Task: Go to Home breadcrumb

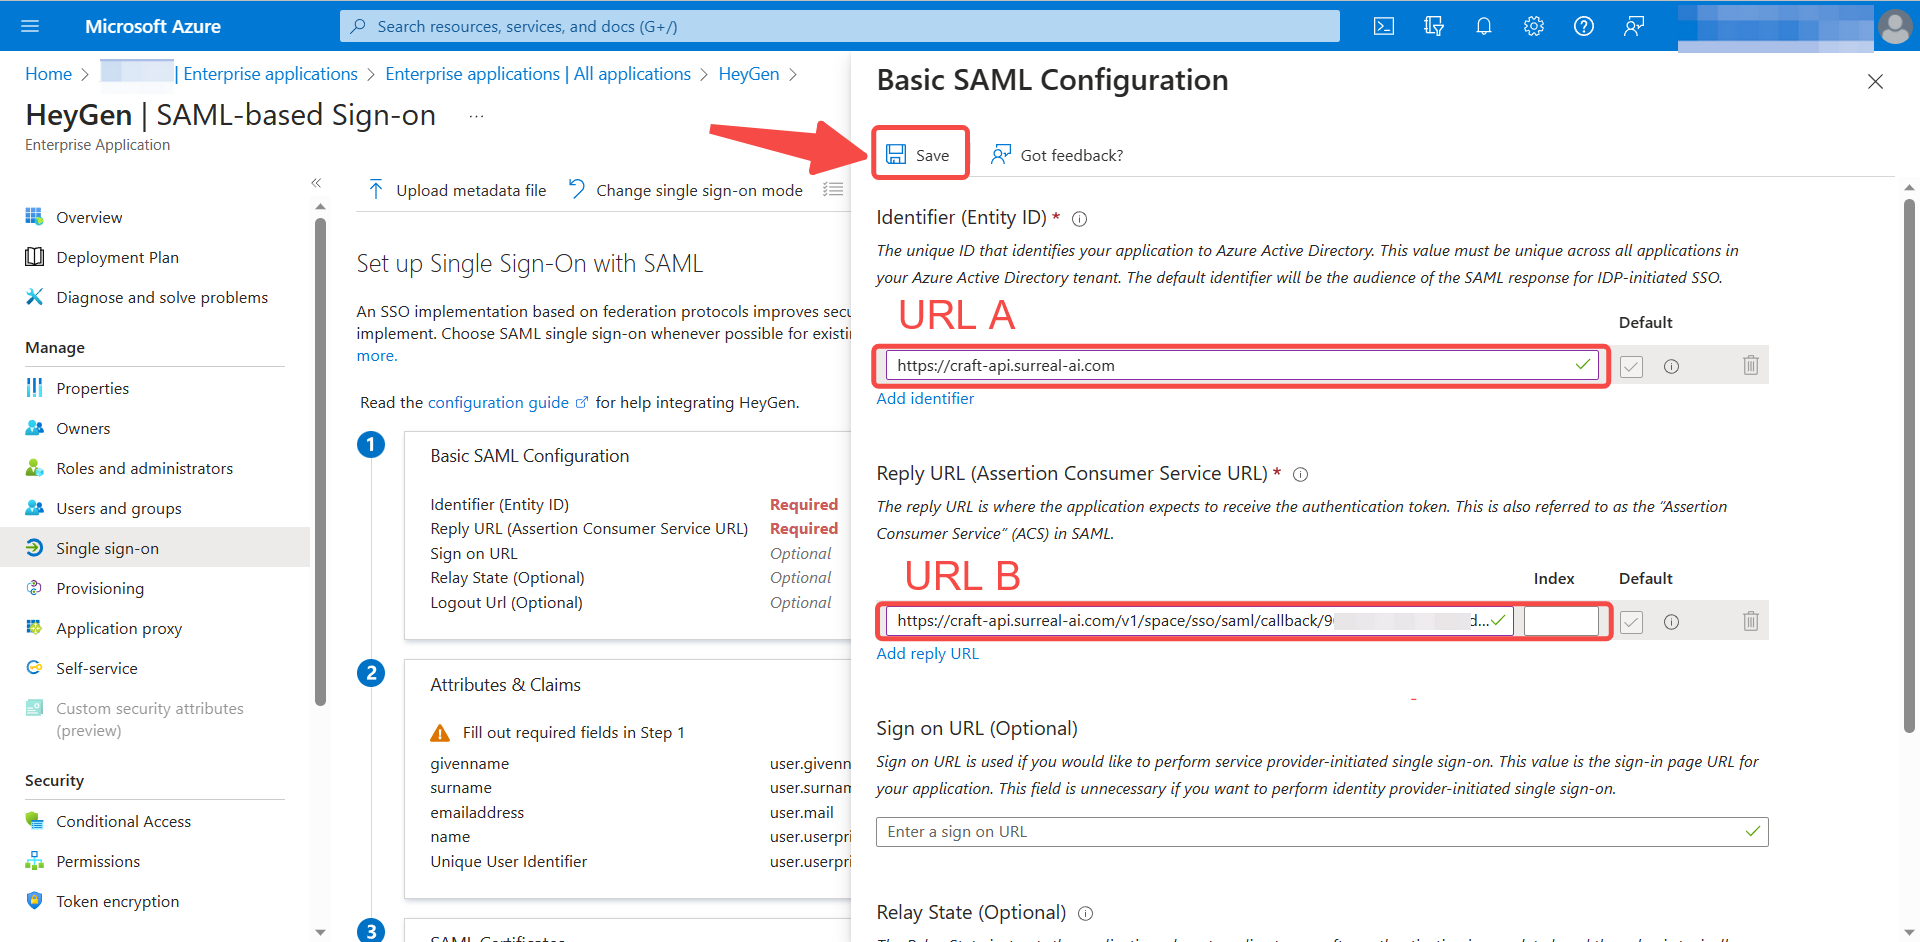Action: [x=48, y=74]
